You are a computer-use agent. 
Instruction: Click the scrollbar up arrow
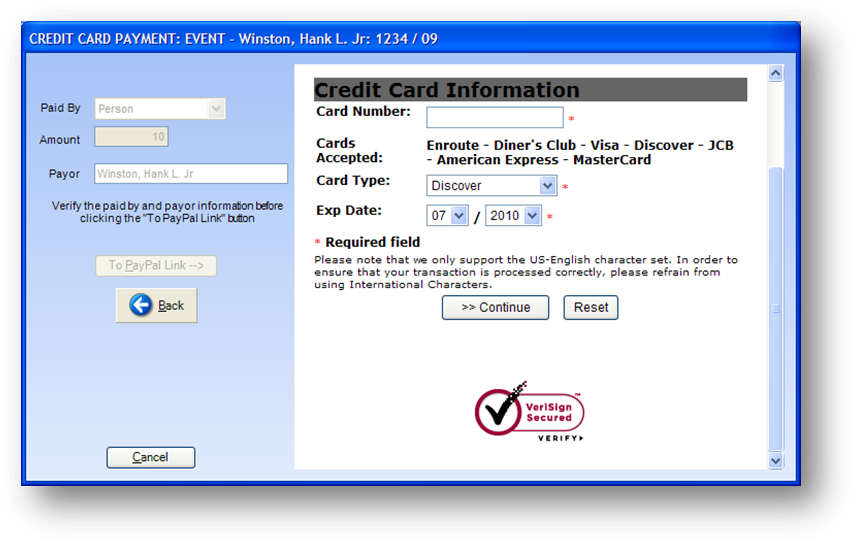click(x=775, y=73)
